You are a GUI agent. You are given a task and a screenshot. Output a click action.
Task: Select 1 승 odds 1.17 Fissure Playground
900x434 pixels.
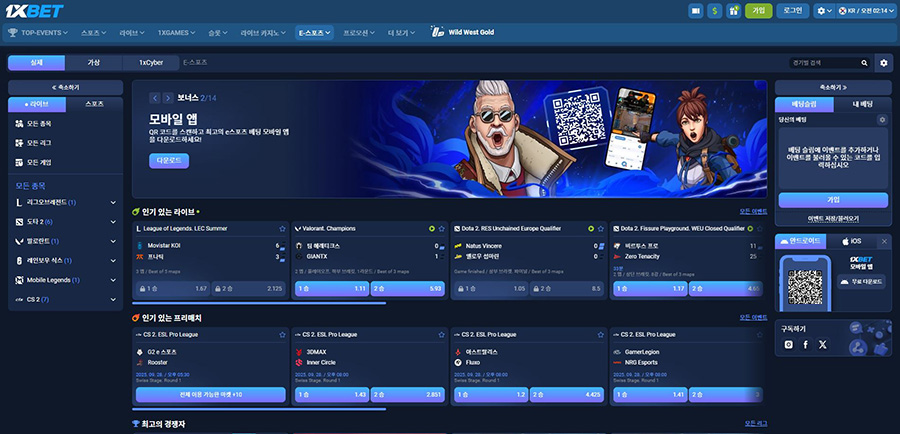click(650, 289)
